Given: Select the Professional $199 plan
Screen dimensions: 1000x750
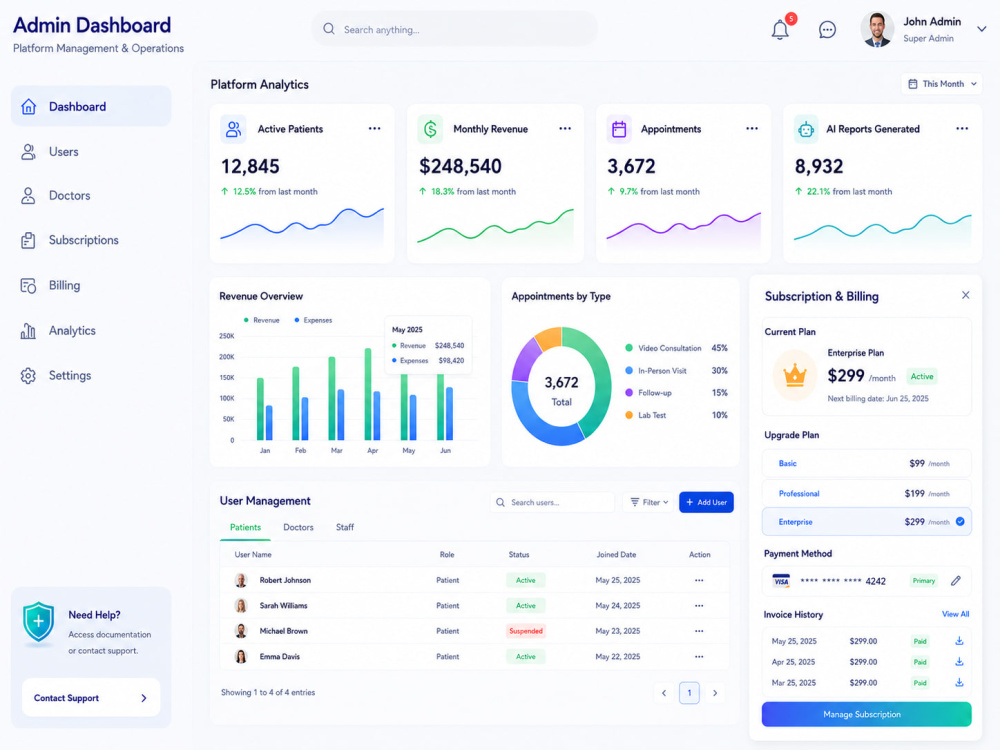Looking at the screenshot, I should click(866, 493).
